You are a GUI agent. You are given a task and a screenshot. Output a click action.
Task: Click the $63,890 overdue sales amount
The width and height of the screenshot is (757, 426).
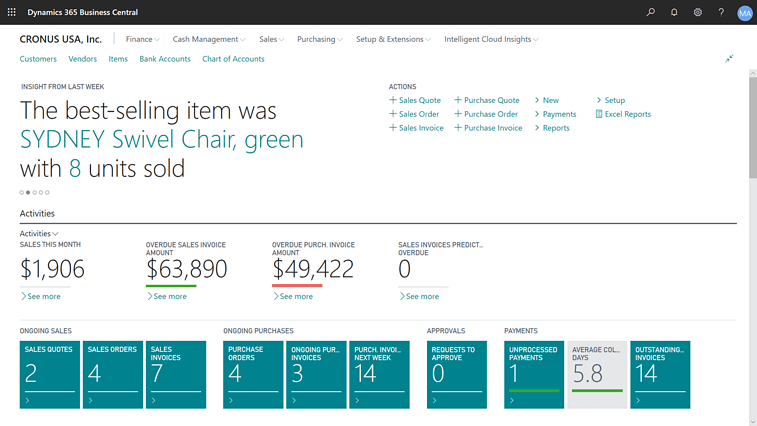coord(186,269)
